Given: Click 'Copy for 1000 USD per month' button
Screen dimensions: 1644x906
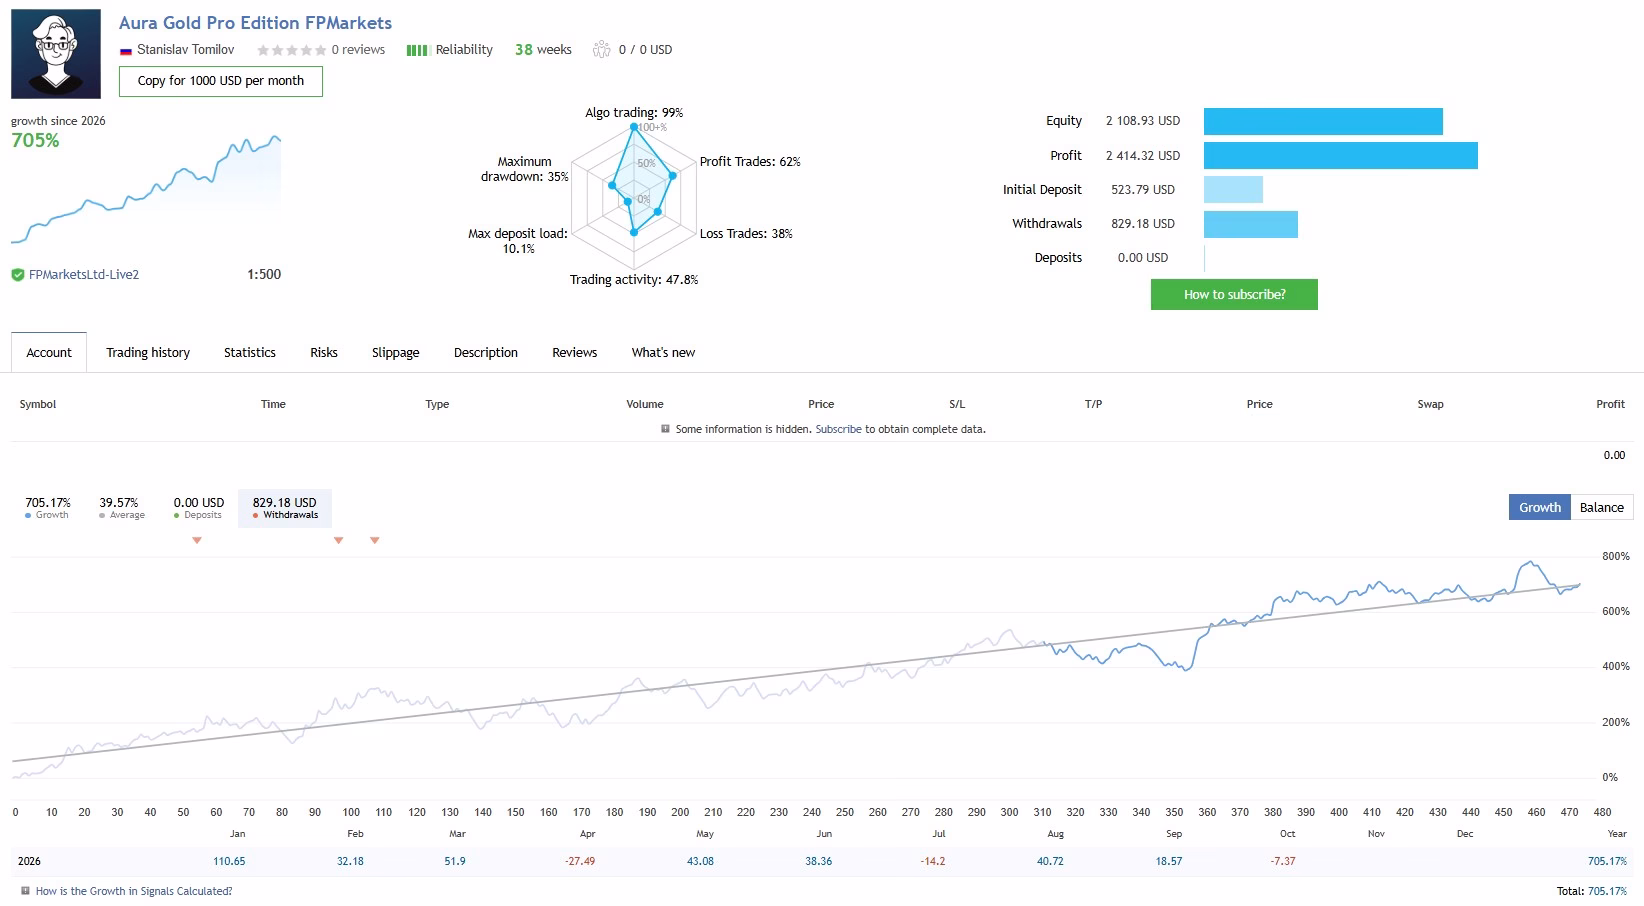Looking at the screenshot, I should coord(221,81).
